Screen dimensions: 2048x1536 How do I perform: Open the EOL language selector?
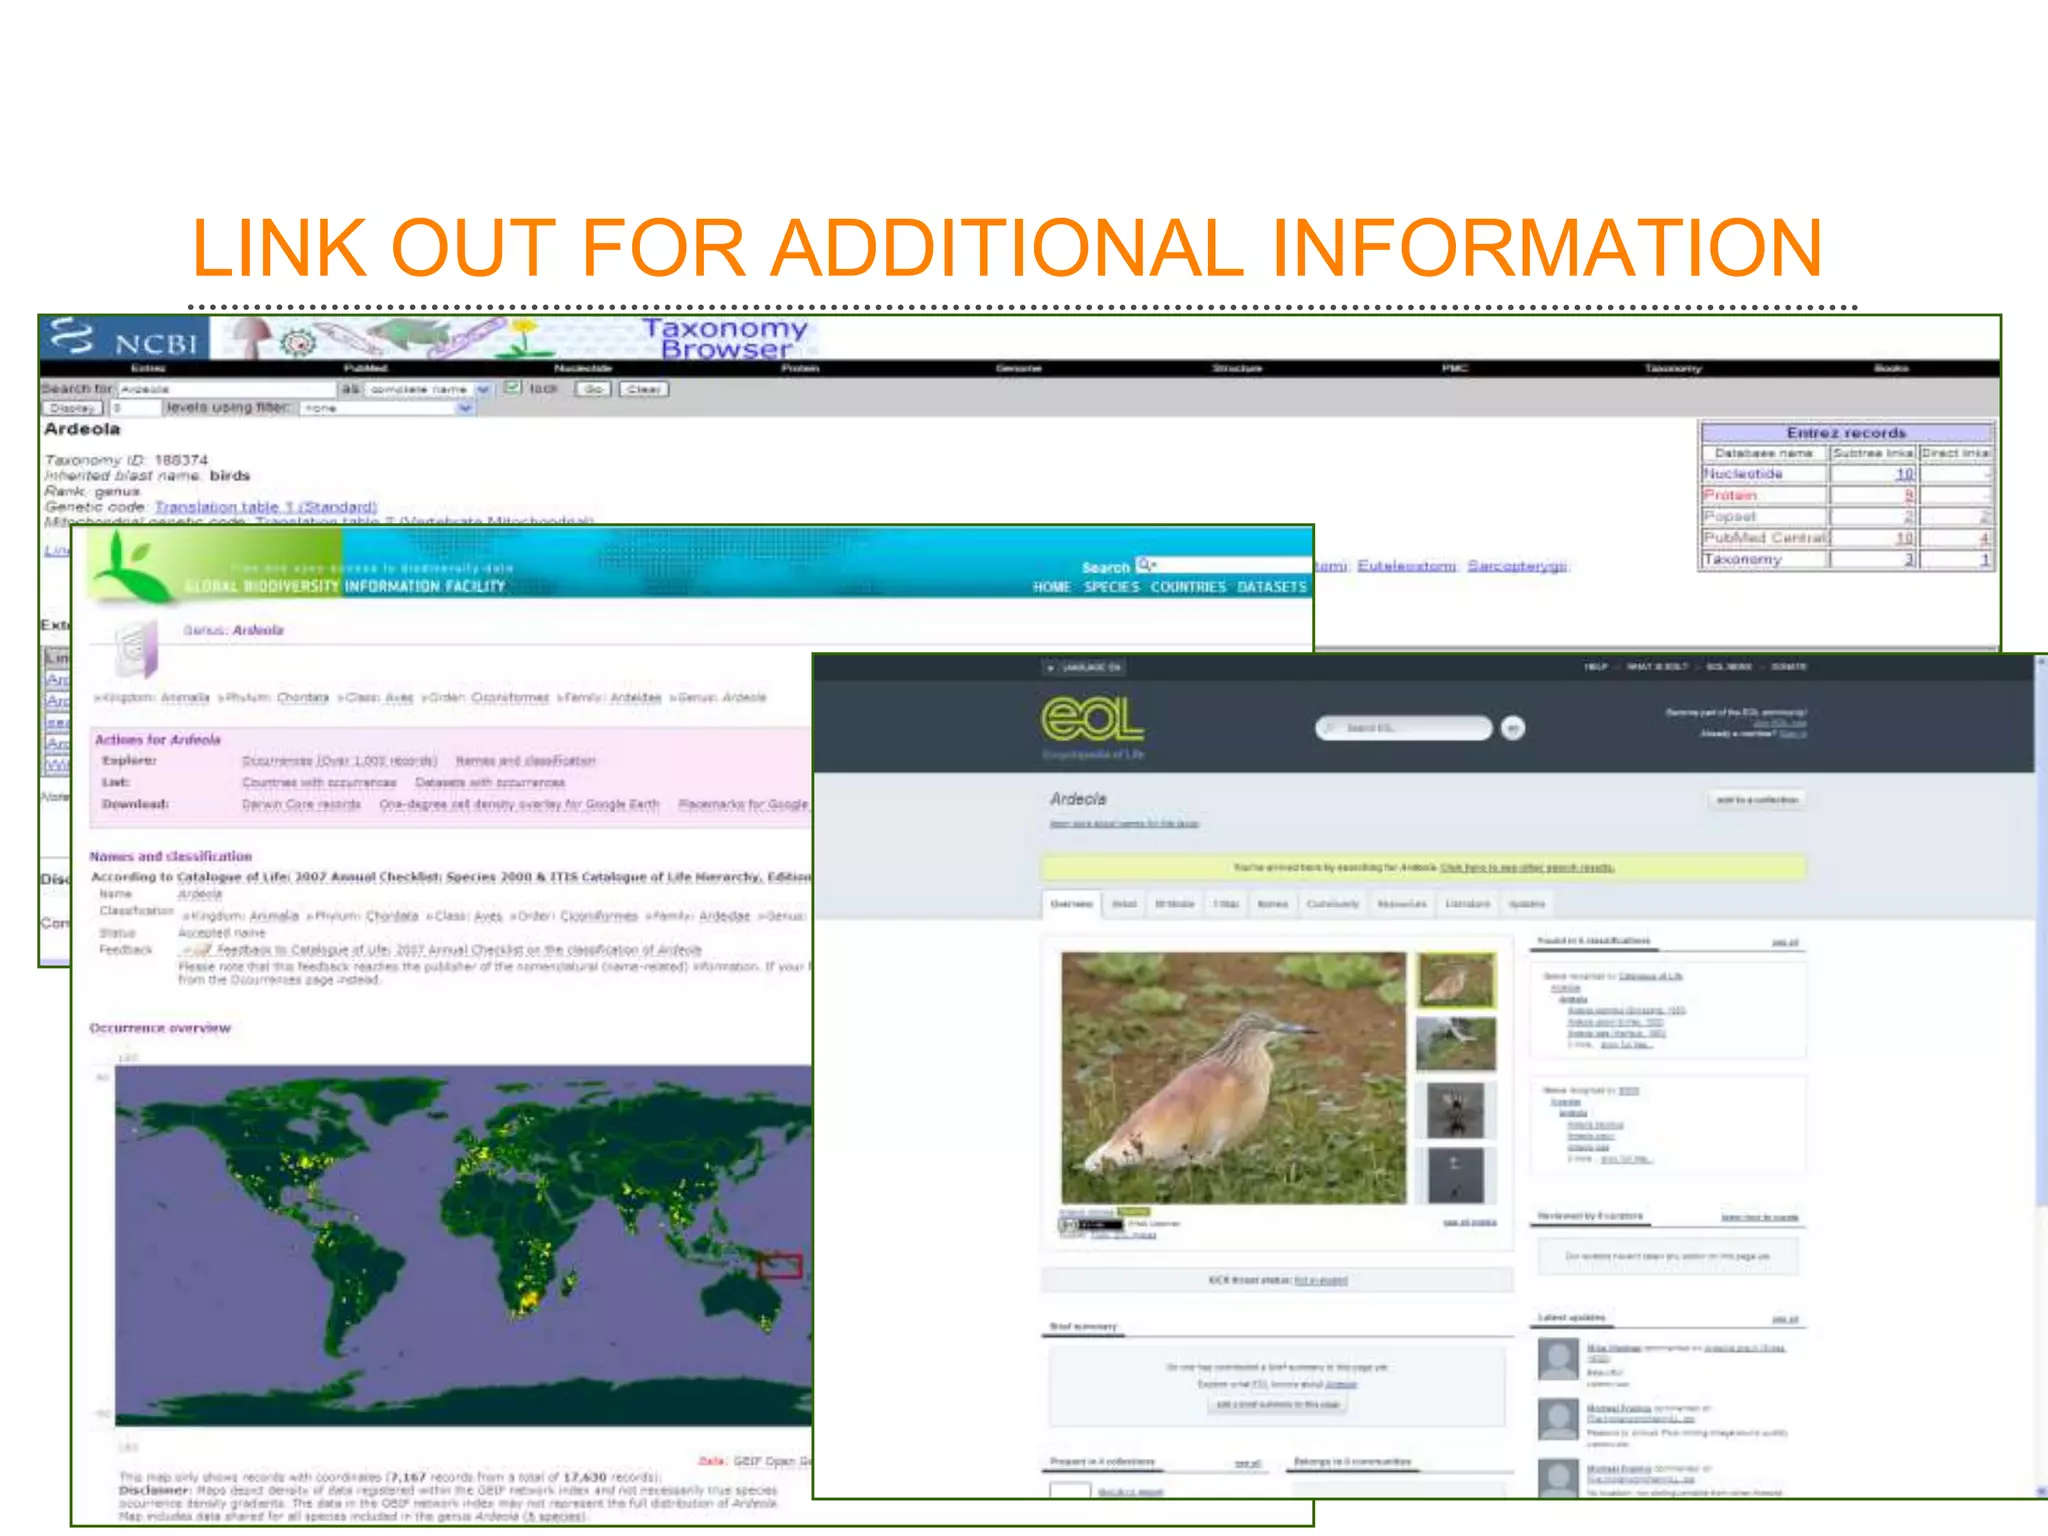point(1084,667)
